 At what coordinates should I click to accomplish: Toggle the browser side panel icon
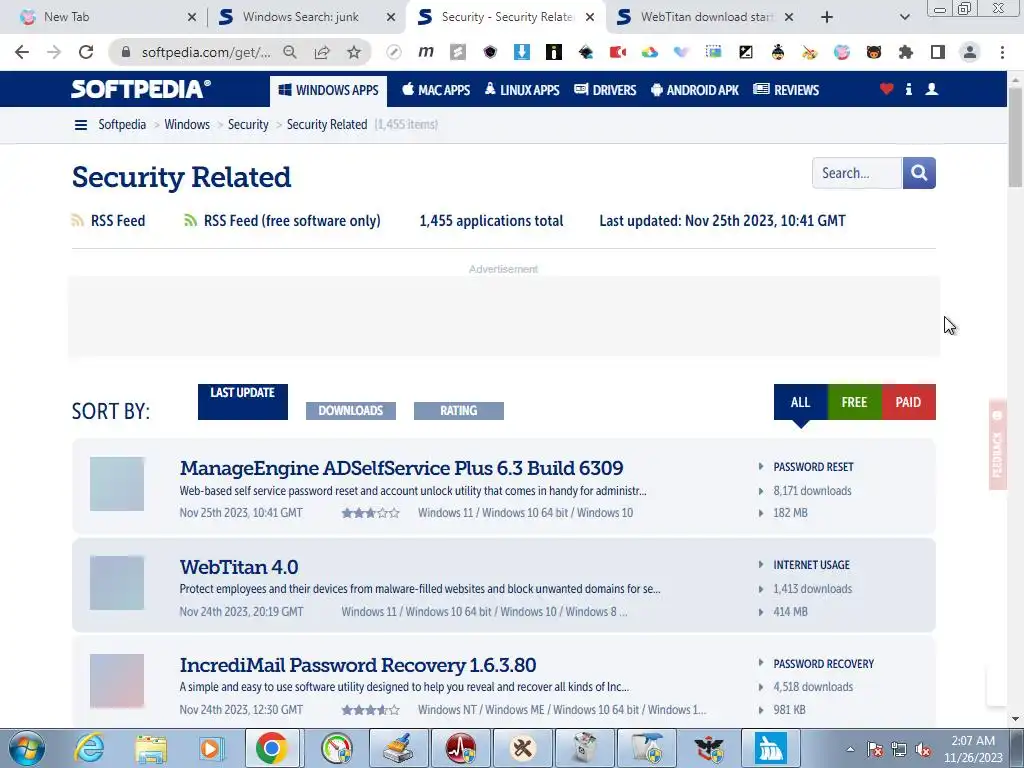pos(938,52)
